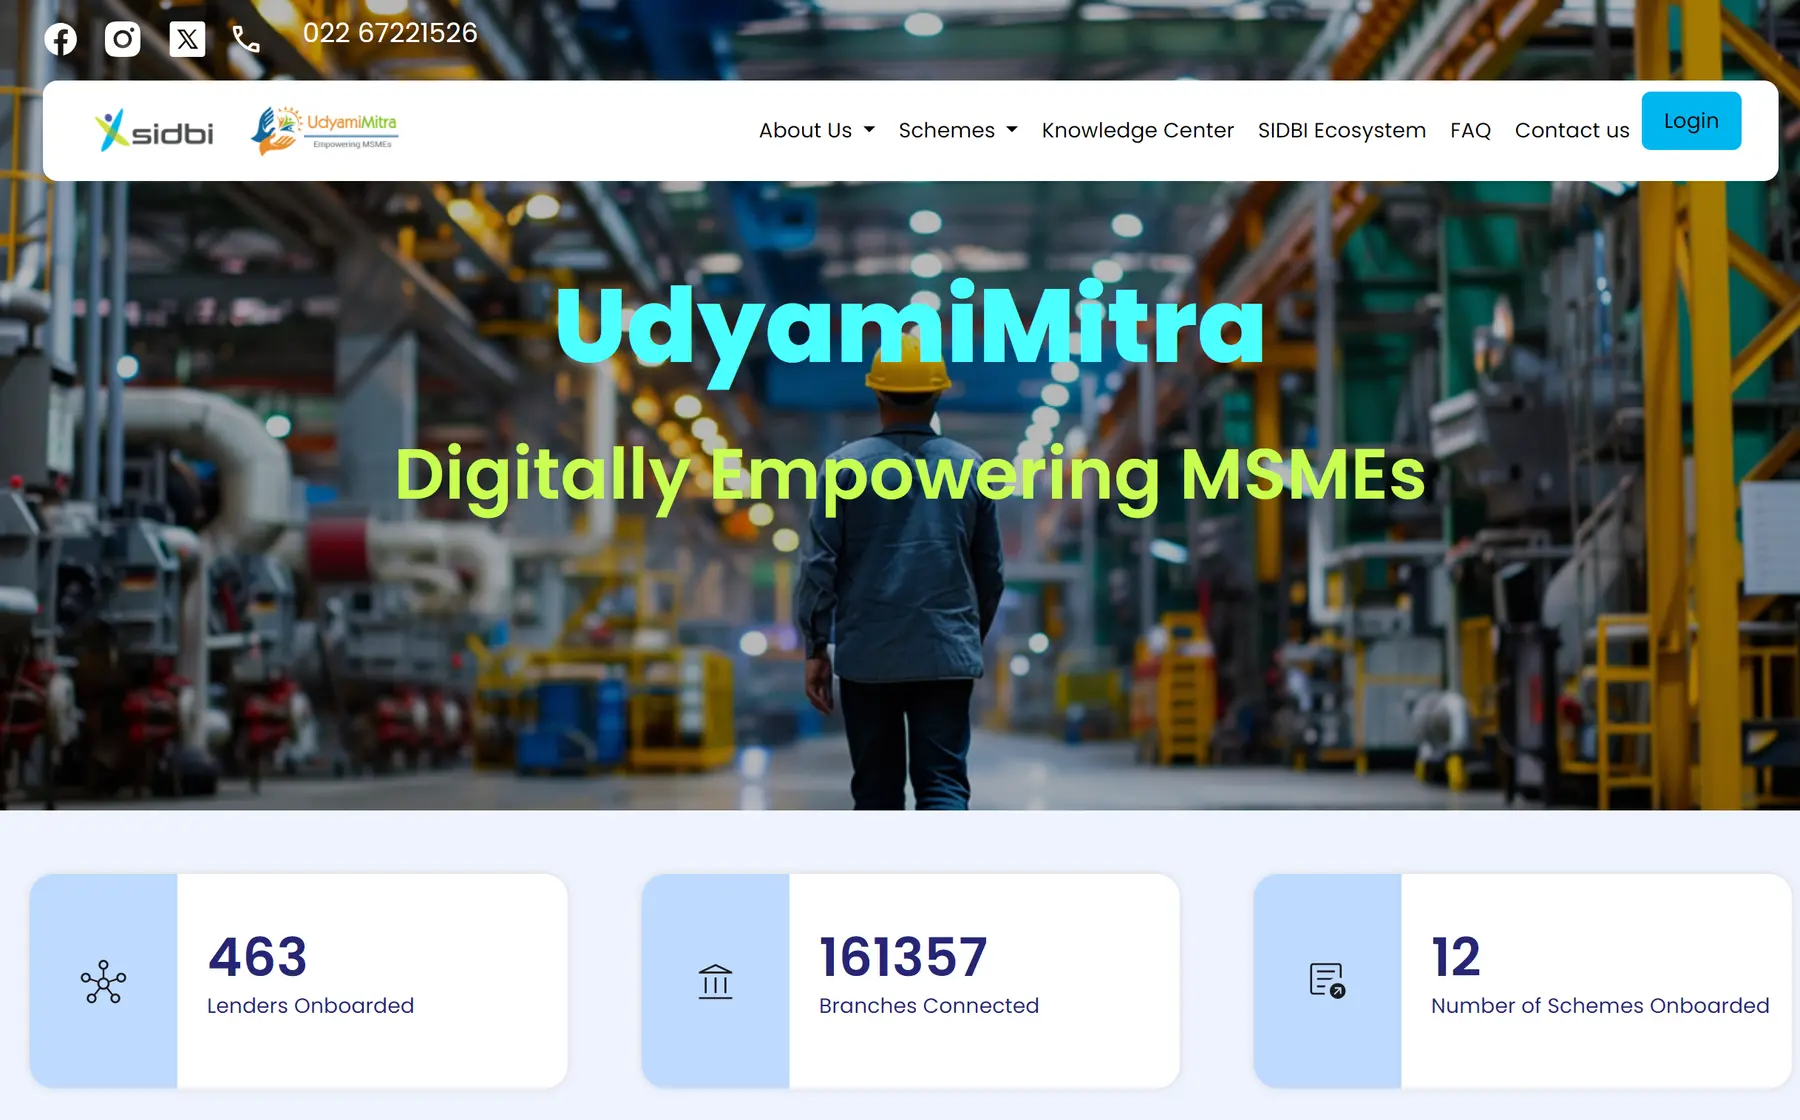Open the Knowledge Center page
Image resolution: width=1800 pixels, height=1120 pixels.
(1137, 130)
